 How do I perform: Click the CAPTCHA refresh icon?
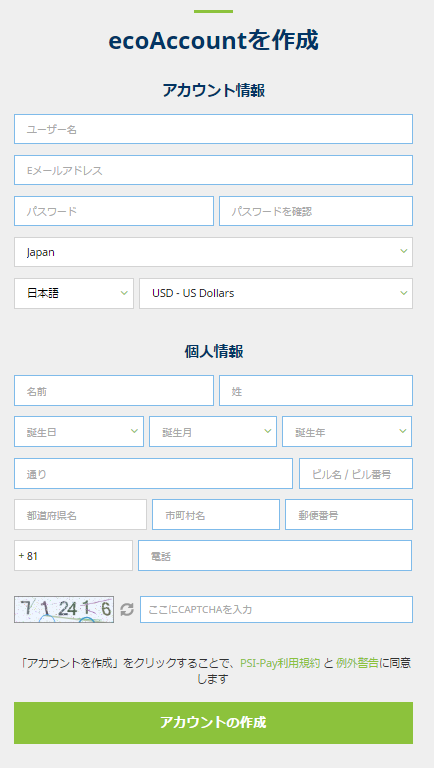tap(127, 610)
